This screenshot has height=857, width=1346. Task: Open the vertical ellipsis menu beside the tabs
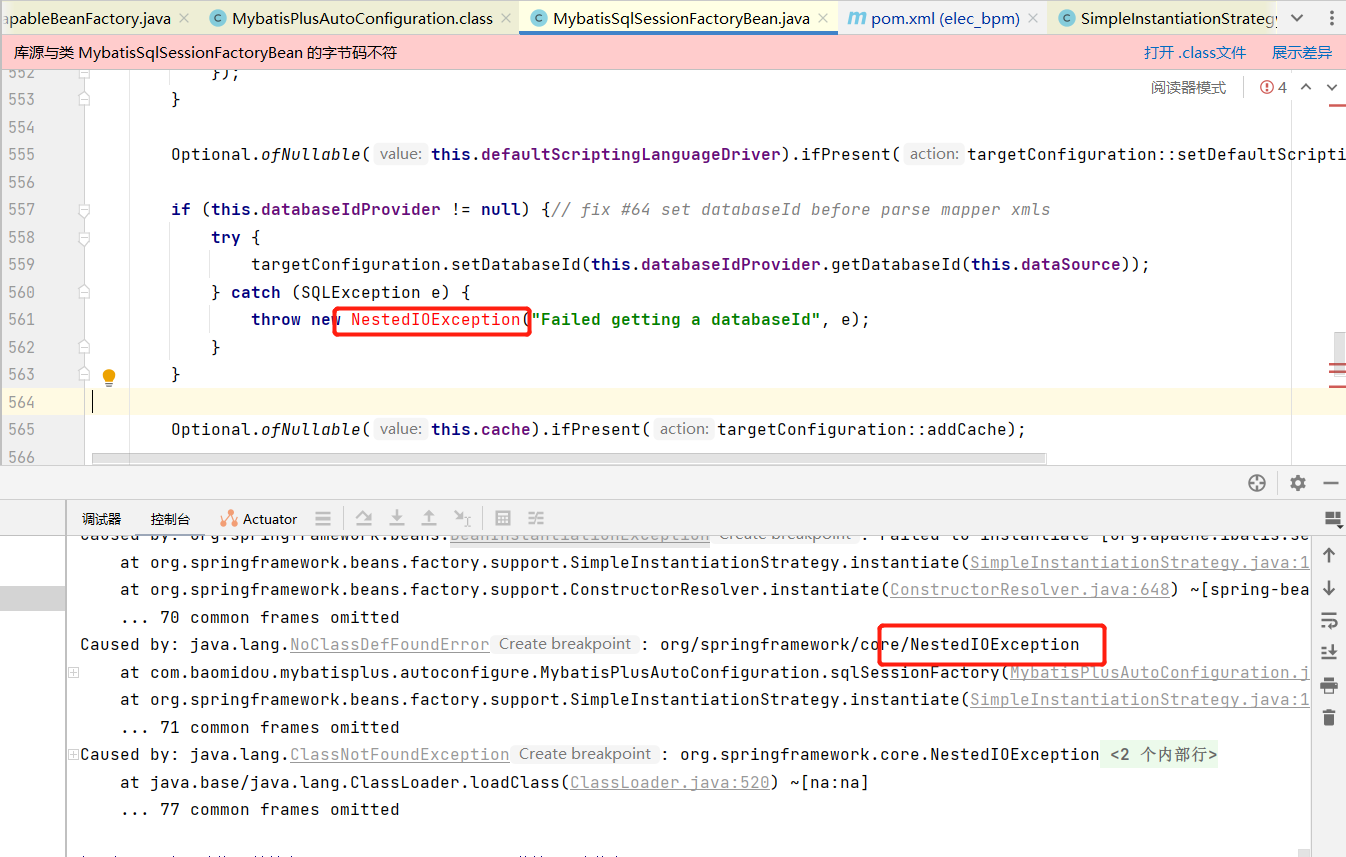click(1330, 17)
